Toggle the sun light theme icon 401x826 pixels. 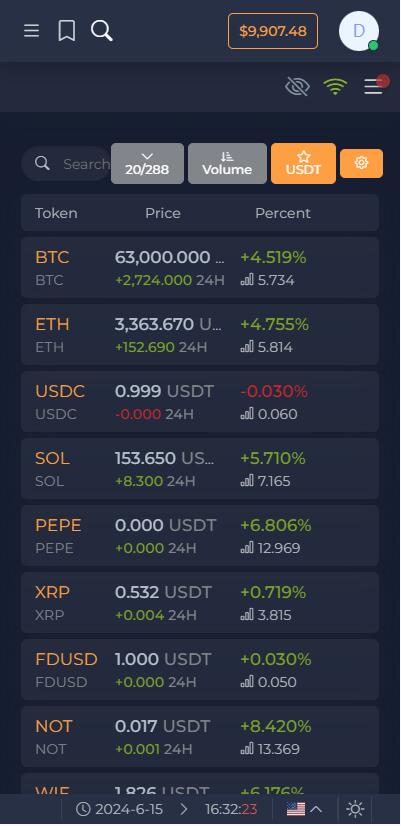(x=355, y=809)
